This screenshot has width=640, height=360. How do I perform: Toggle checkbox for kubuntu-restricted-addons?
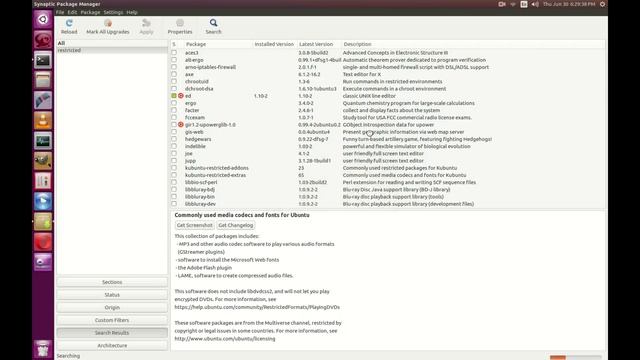point(174,168)
